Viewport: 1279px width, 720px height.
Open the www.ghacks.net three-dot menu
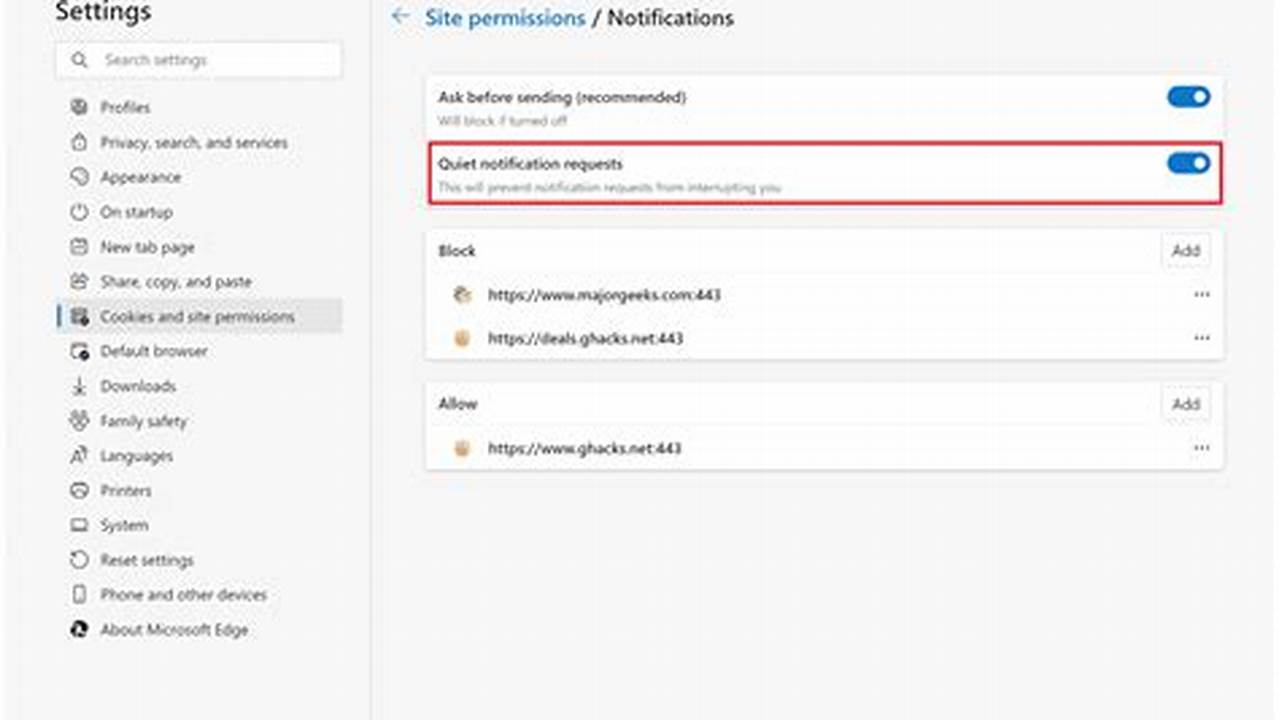[x=1202, y=448]
